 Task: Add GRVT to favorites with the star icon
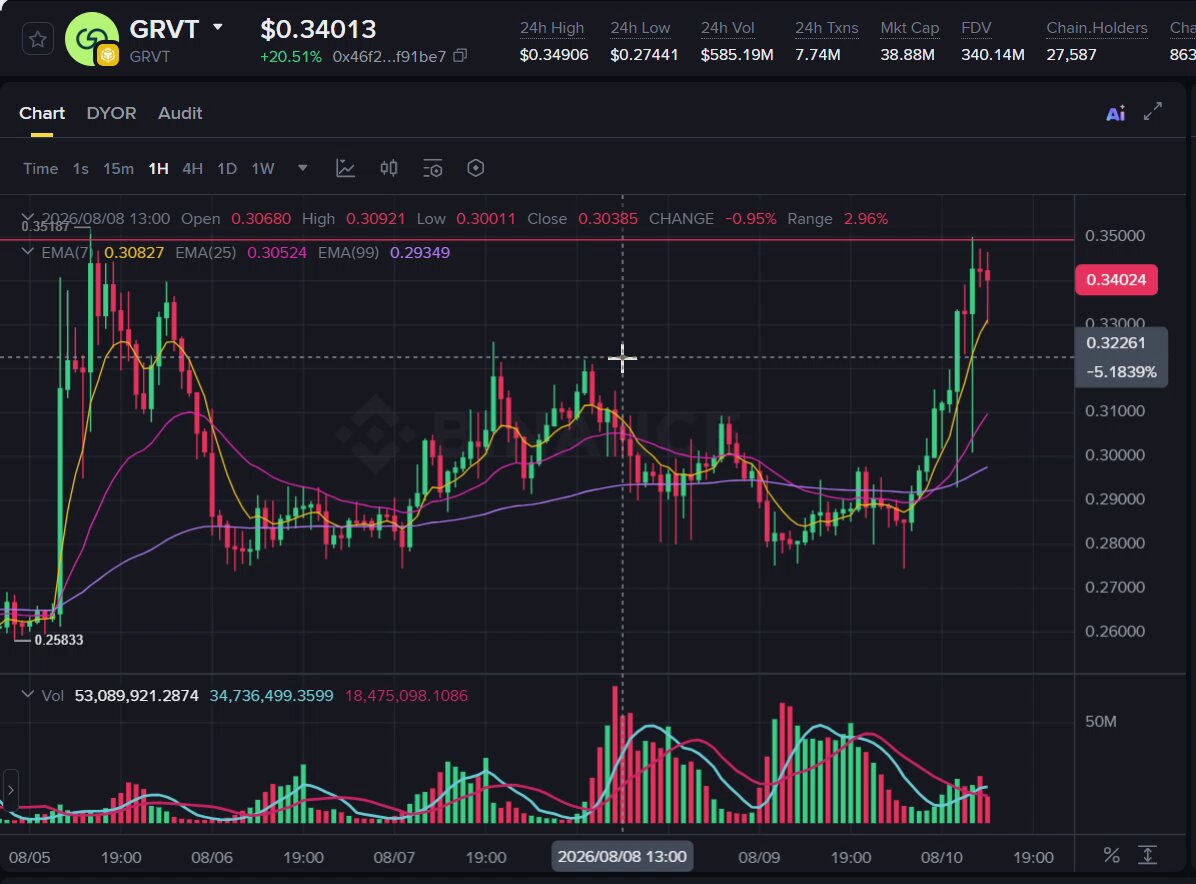click(x=37, y=39)
